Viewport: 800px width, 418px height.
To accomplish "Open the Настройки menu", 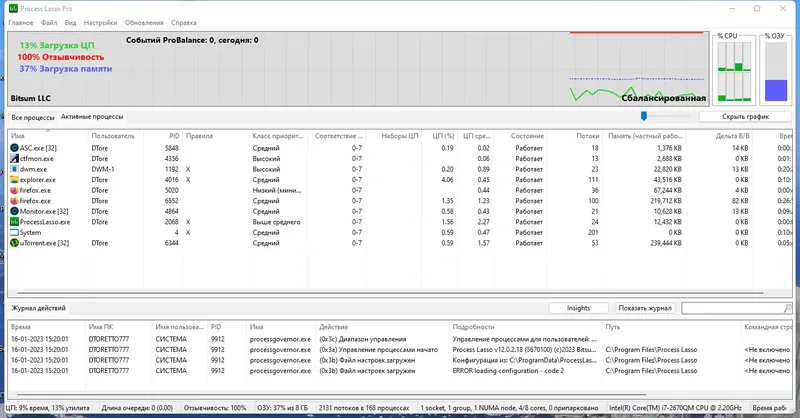I will [101, 22].
